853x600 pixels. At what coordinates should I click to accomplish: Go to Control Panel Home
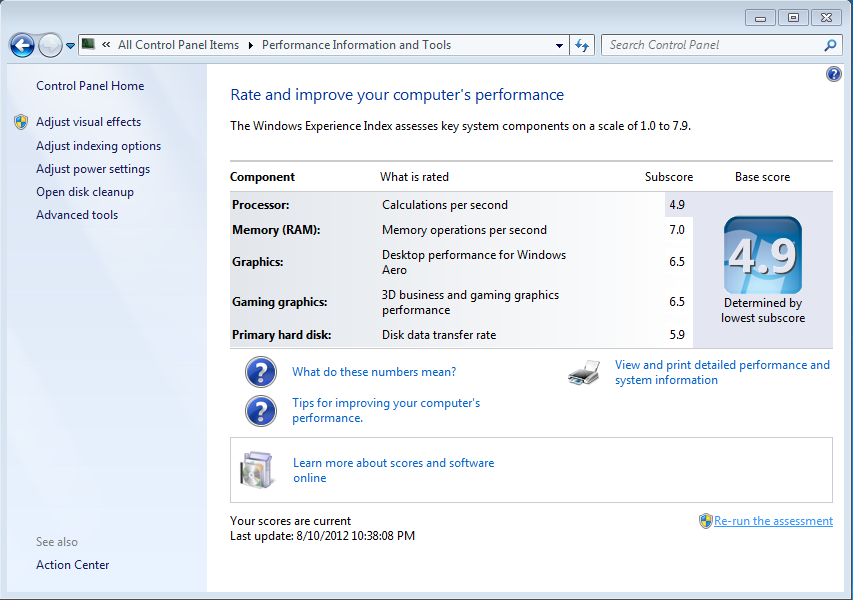tap(90, 86)
